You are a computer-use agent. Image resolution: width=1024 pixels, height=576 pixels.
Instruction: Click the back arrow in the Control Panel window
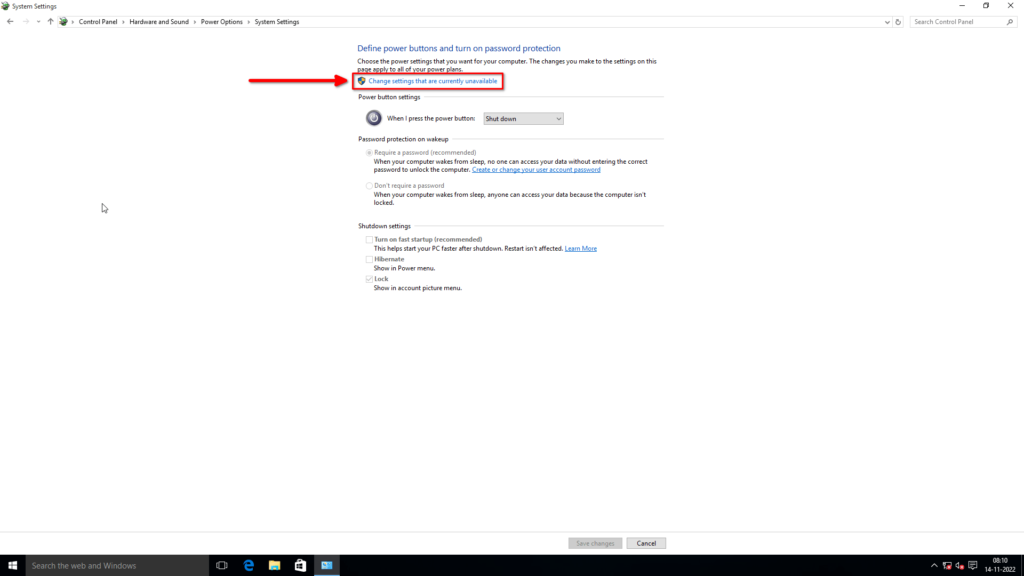10,21
